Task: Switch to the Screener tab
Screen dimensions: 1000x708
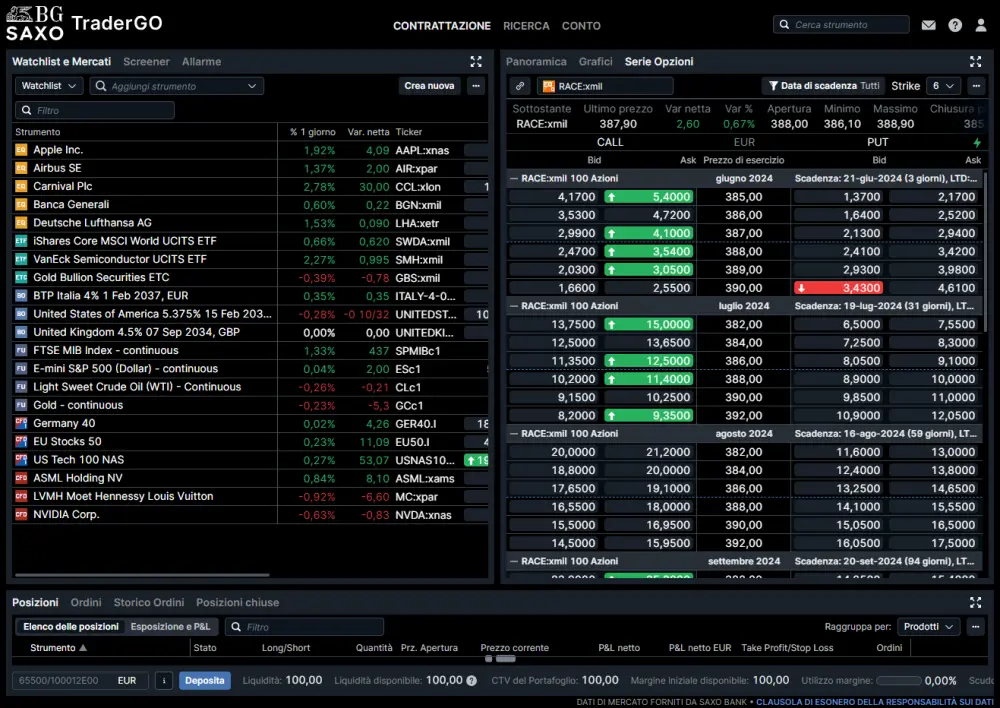Action: (x=146, y=61)
